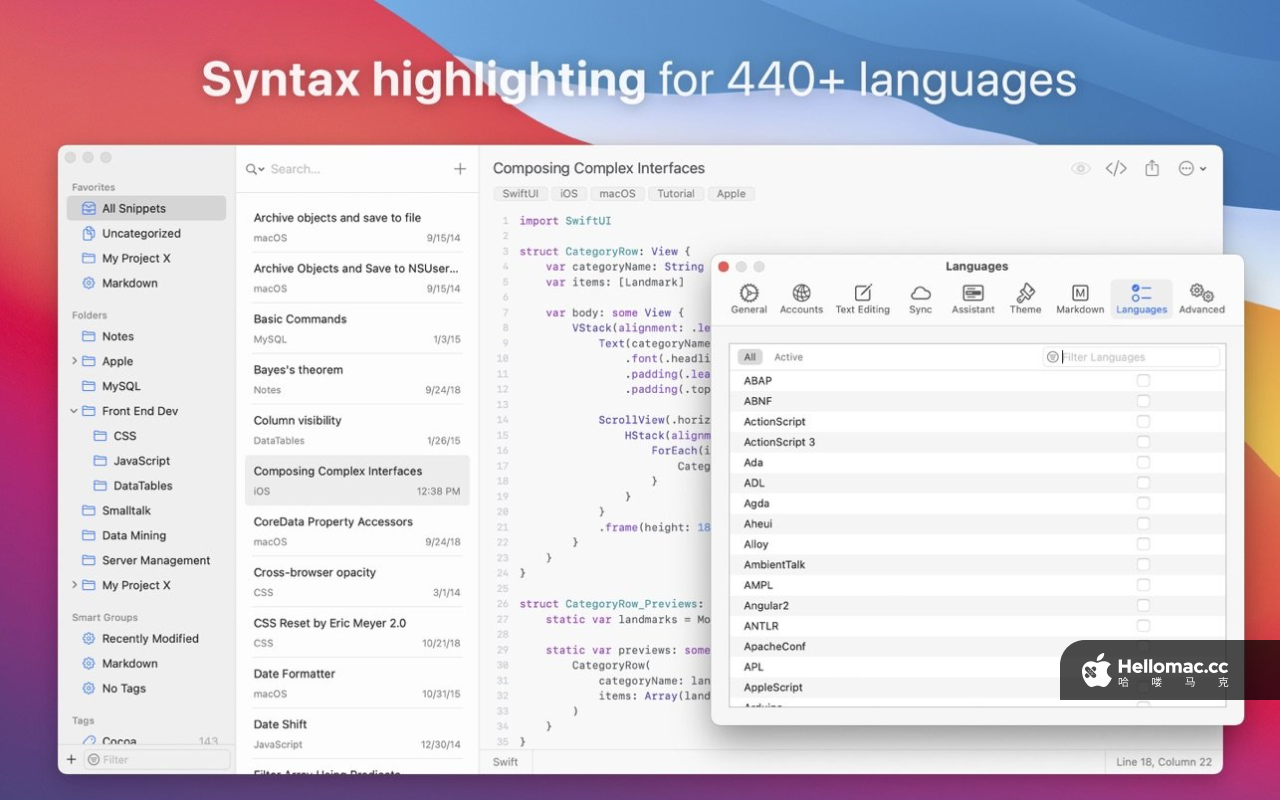The image size is (1280, 800).
Task: Open Basic Commands snippet
Action: [x=357, y=329]
